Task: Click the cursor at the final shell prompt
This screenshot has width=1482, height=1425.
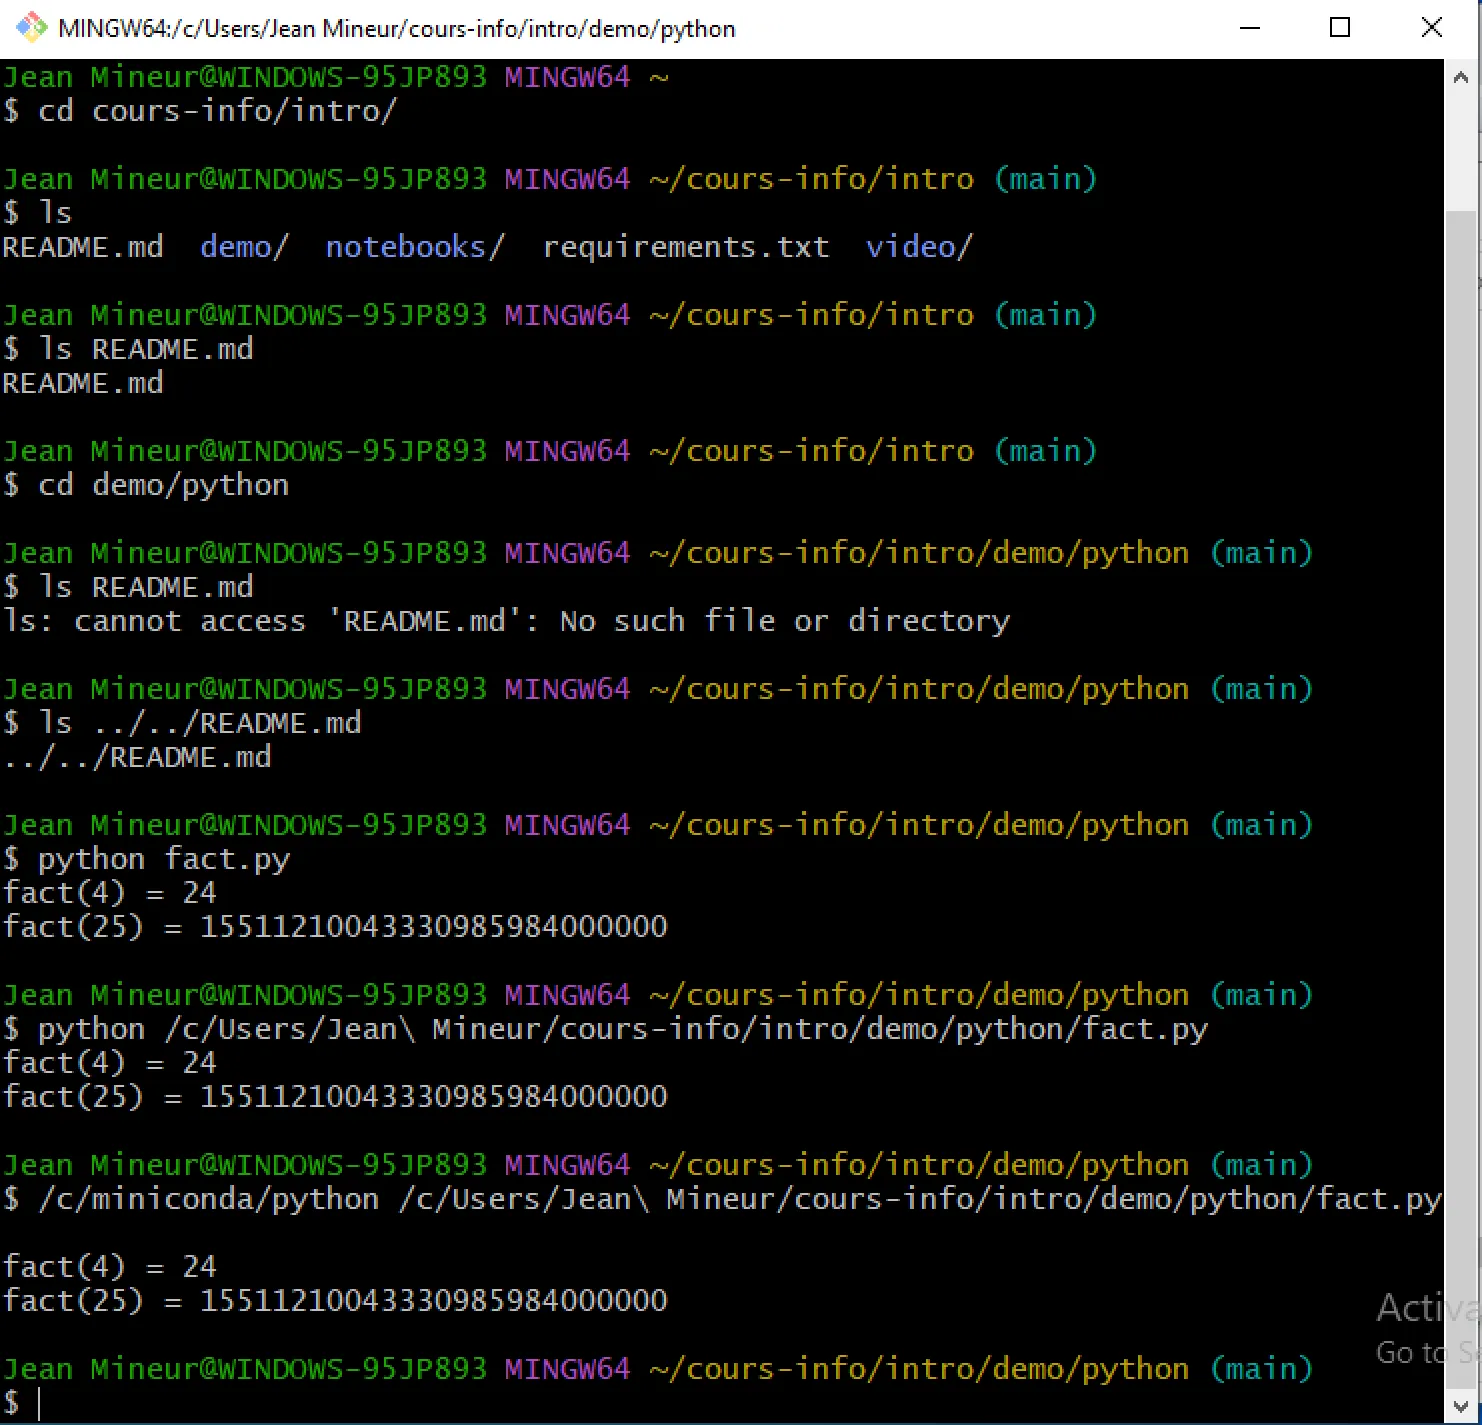Action: coord(40,1403)
